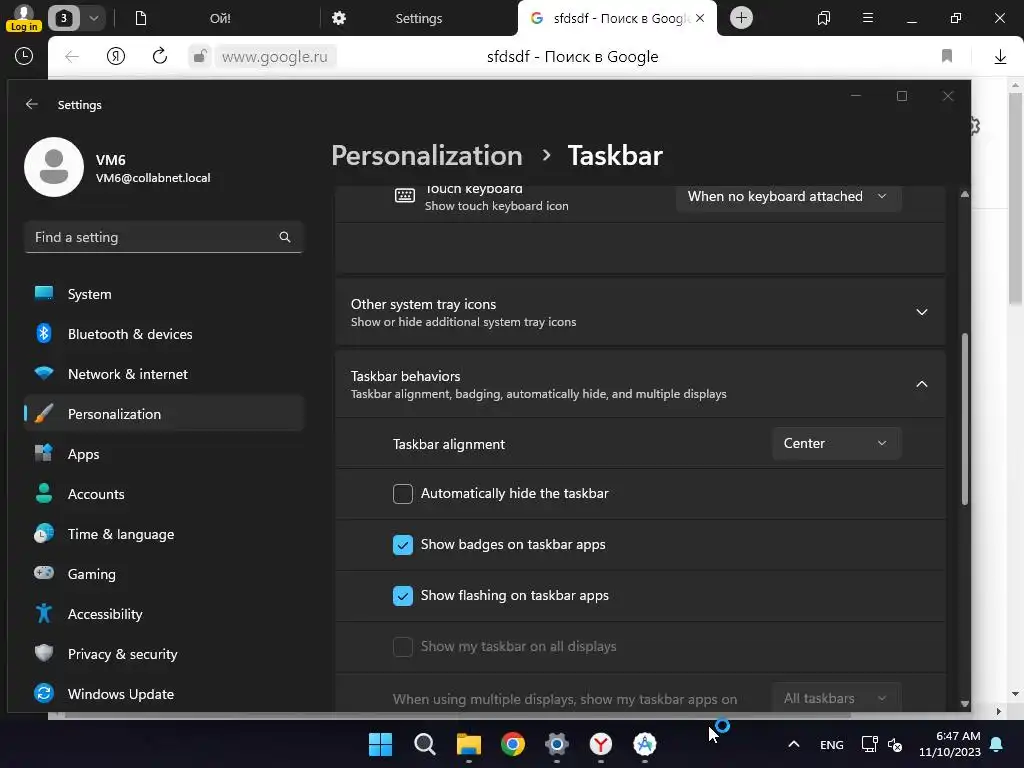Open Yandex Browser taskbar icon
This screenshot has width=1024, height=768.
tap(600, 744)
